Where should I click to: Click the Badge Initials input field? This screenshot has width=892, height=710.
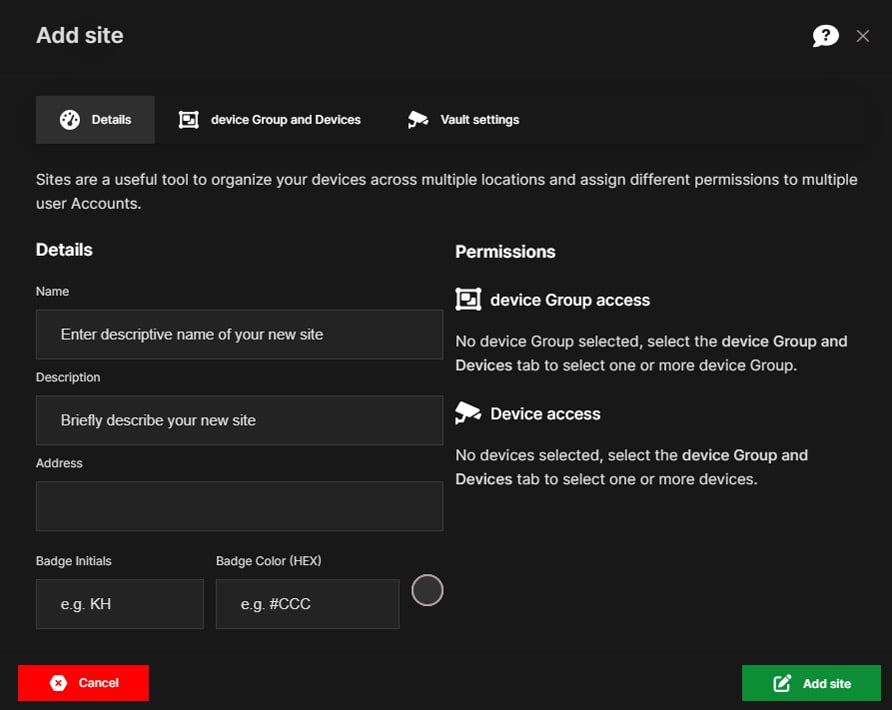(119, 604)
